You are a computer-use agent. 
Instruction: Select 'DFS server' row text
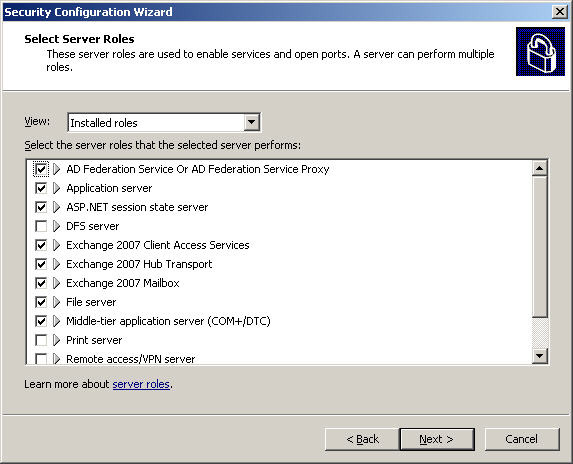(x=92, y=226)
